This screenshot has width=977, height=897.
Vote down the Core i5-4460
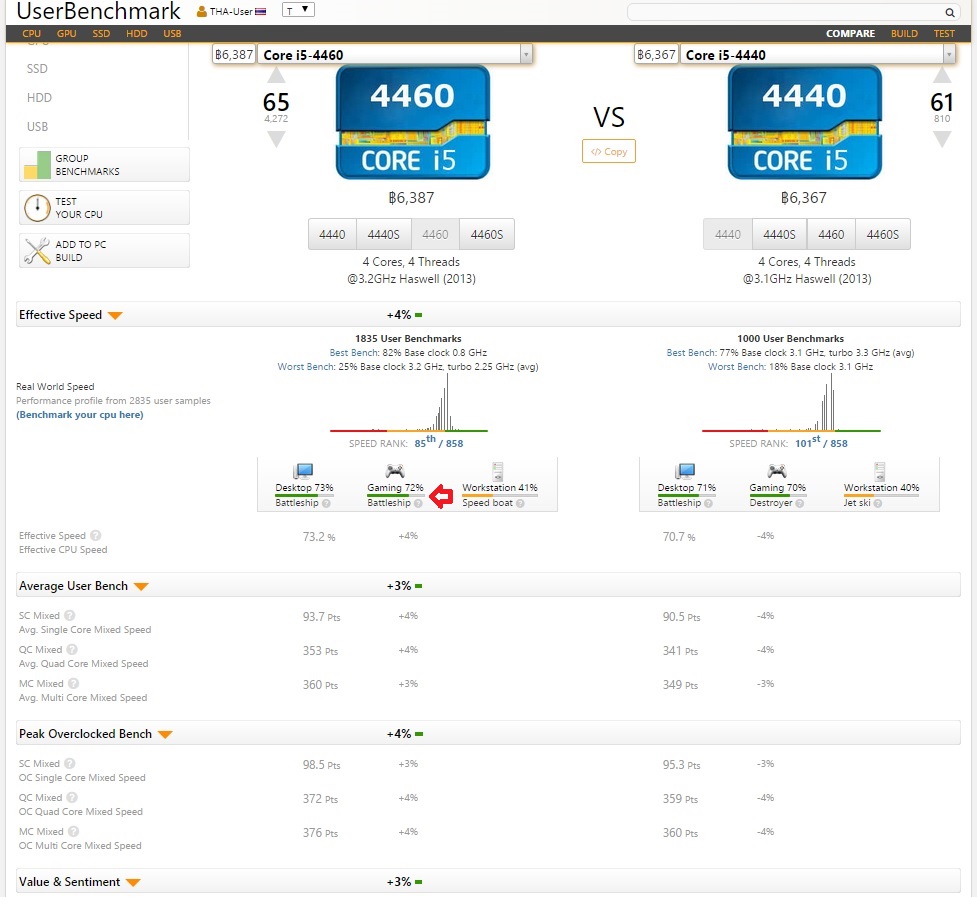[276, 139]
